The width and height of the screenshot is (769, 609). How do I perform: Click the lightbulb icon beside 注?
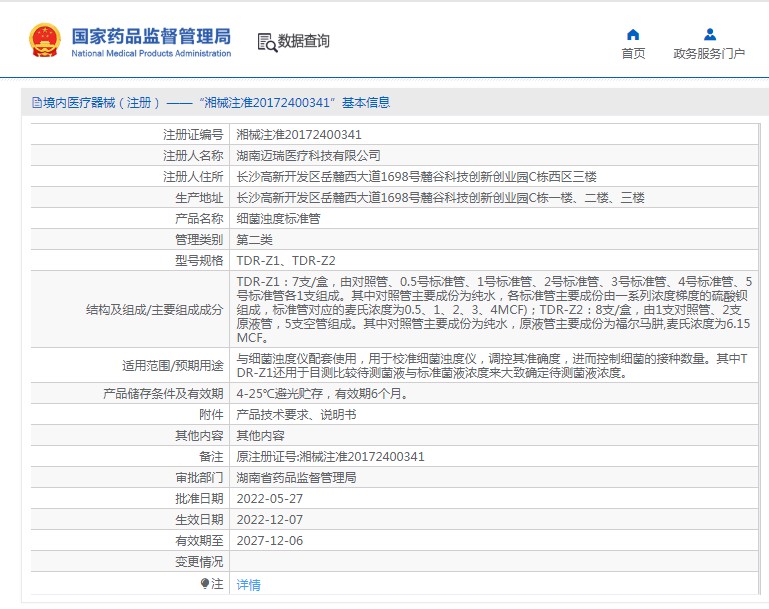click(x=205, y=583)
